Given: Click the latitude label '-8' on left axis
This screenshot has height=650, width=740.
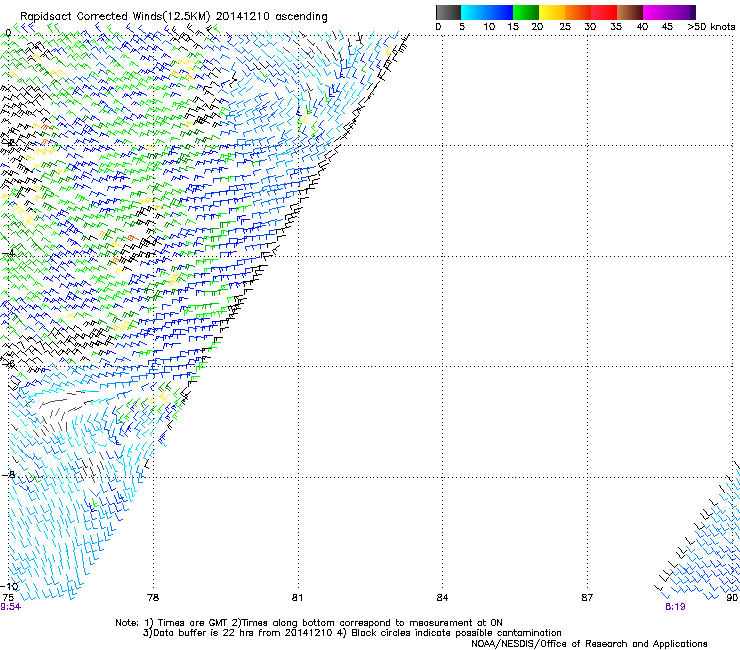Looking at the screenshot, I should pos(8,474).
